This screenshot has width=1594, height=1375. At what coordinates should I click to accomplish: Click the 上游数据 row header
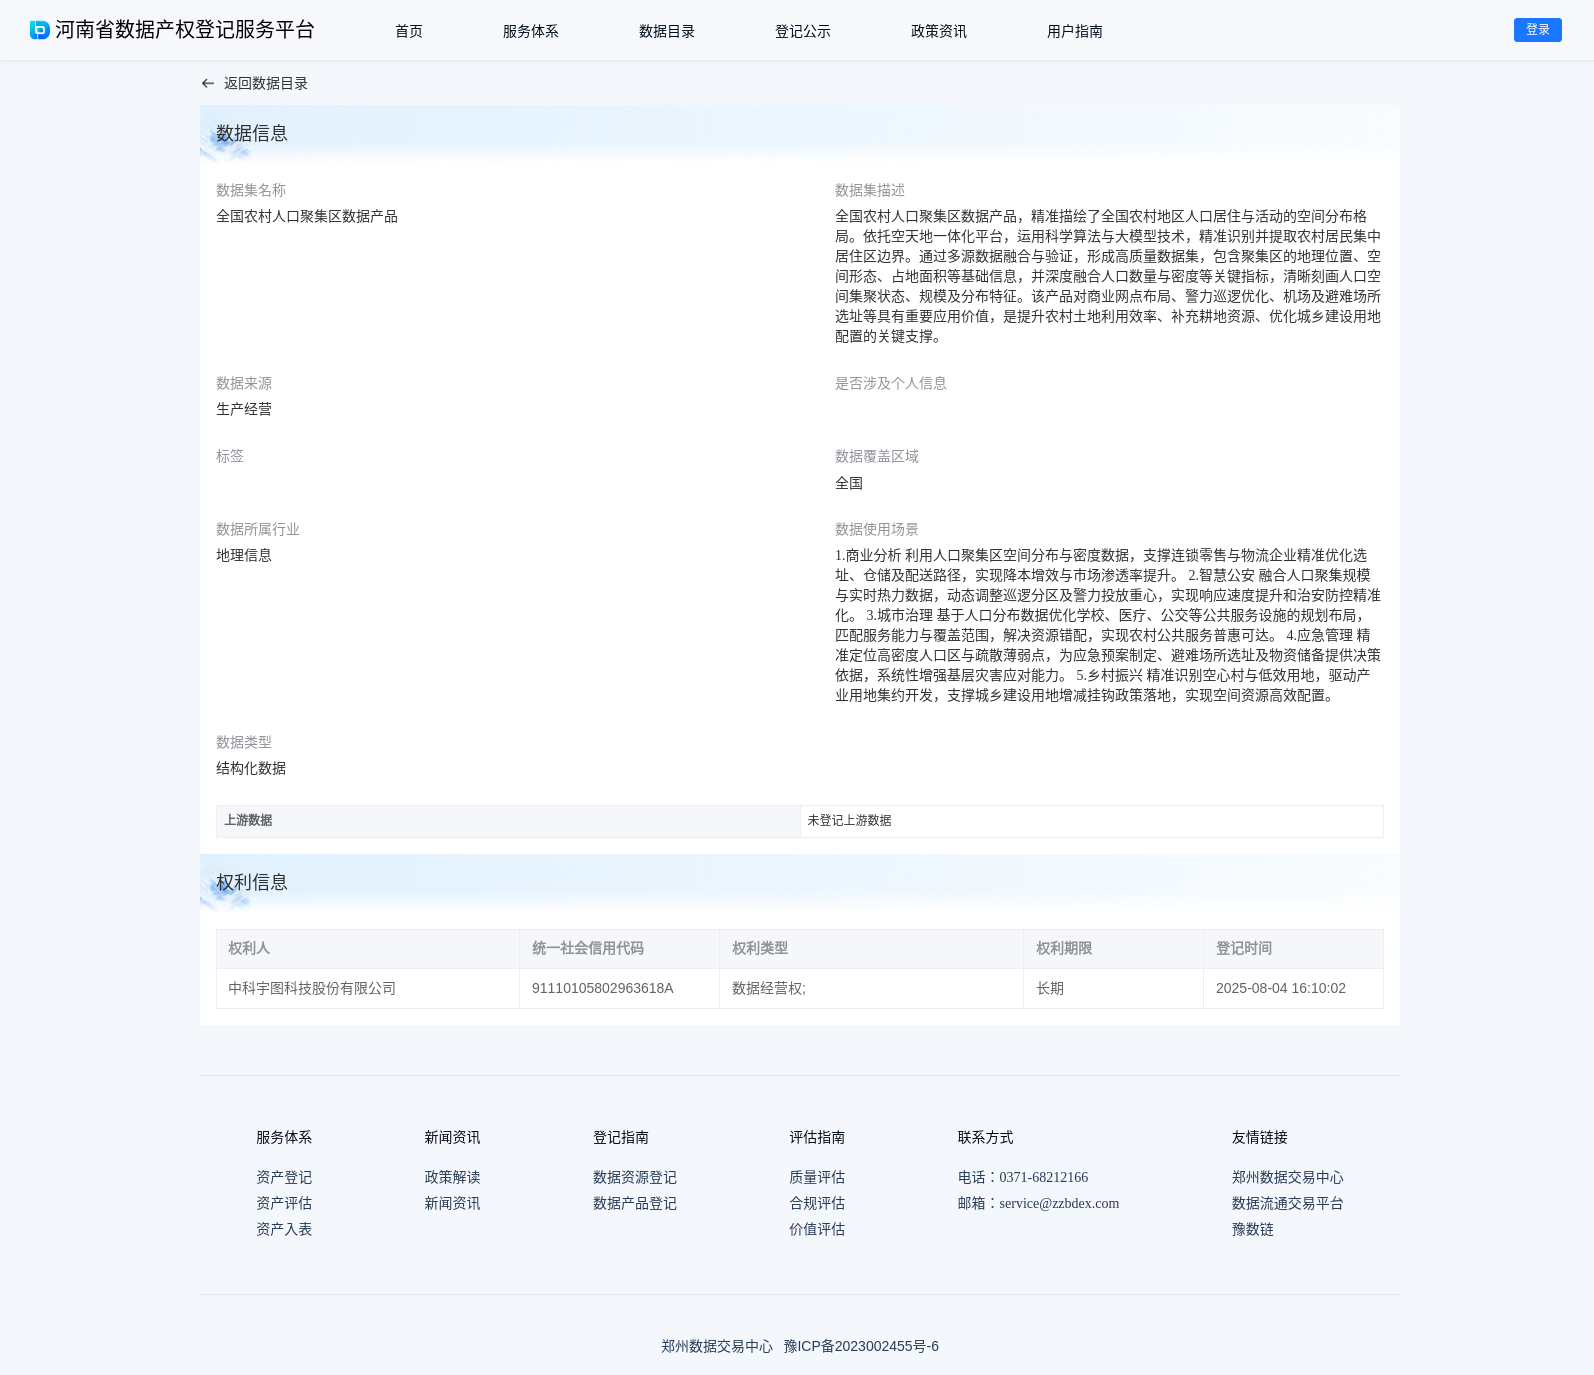508,821
